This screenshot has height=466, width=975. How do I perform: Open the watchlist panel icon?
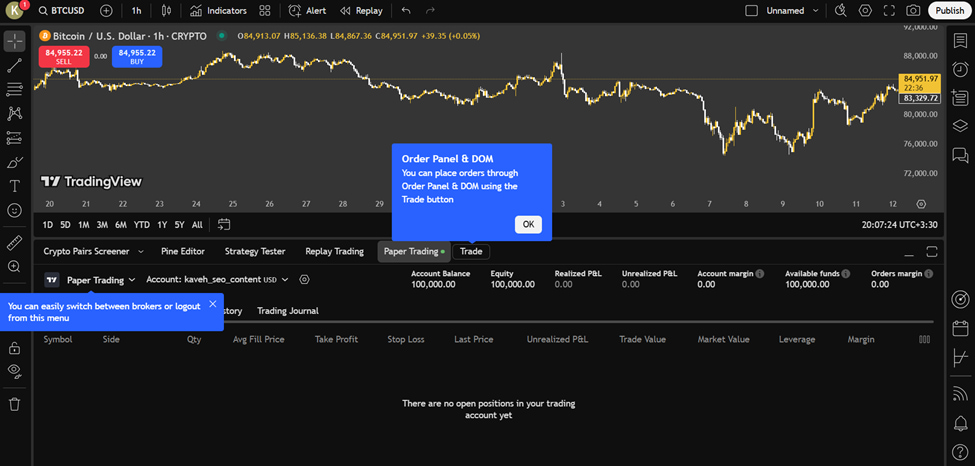(x=961, y=41)
